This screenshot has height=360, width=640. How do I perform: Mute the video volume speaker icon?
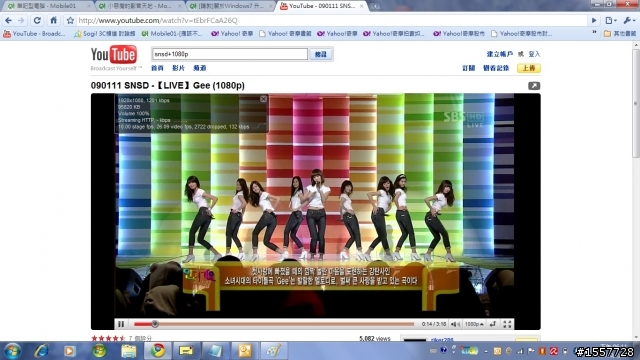[456, 324]
